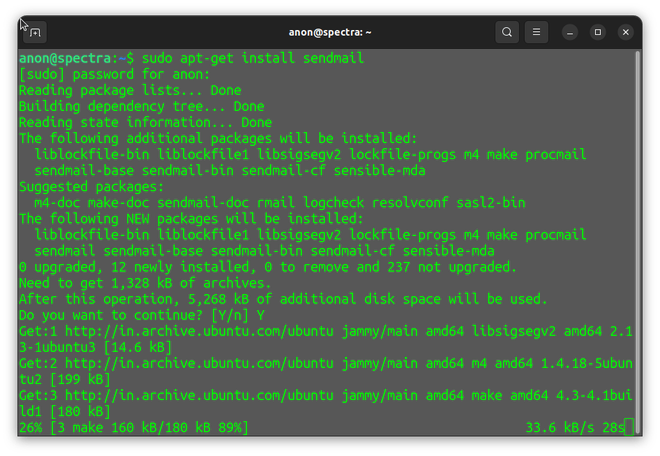Click the After this operation, 5,268 kB line

click(x=283, y=299)
